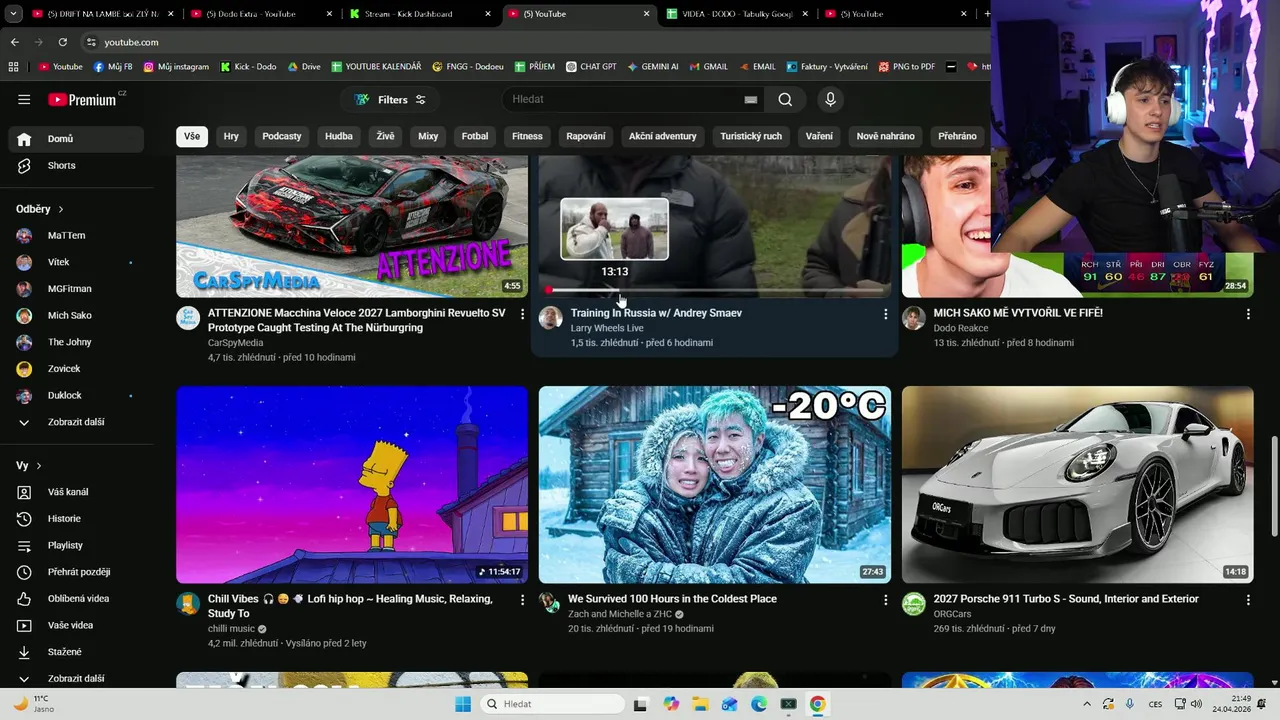1280x720 pixels.
Task: Open more options for Training In Russia video
Action: [885, 314]
